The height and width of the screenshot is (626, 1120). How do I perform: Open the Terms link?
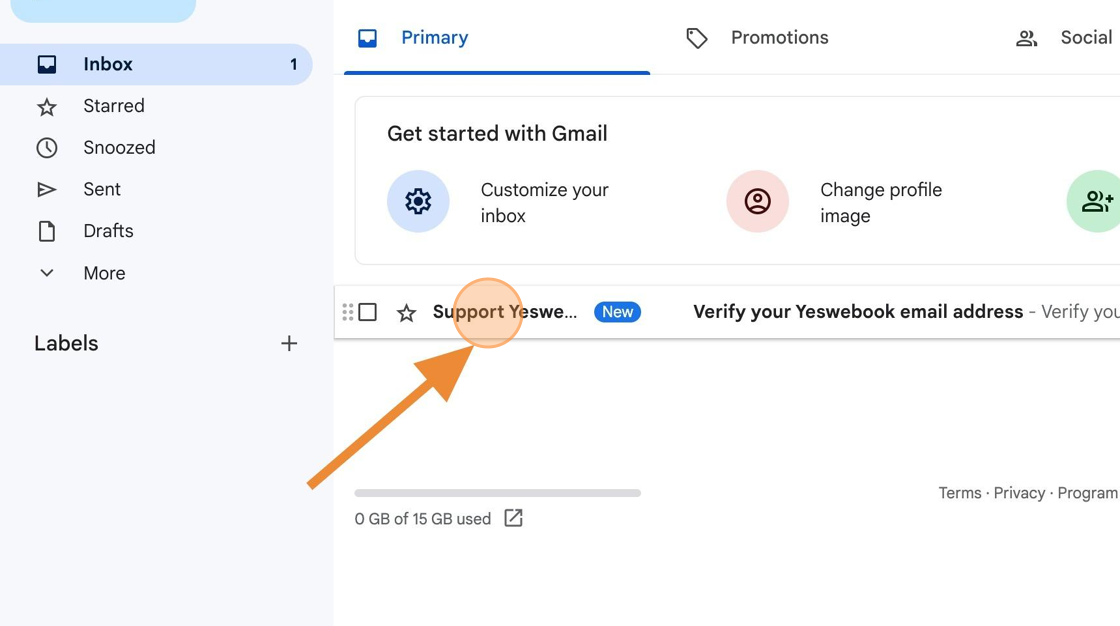pos(960,493)
